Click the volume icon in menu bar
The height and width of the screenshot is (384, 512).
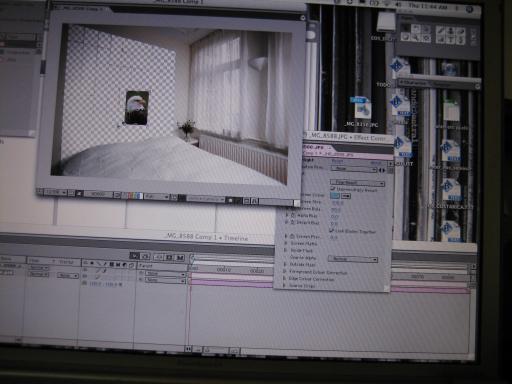click(398, 5)
